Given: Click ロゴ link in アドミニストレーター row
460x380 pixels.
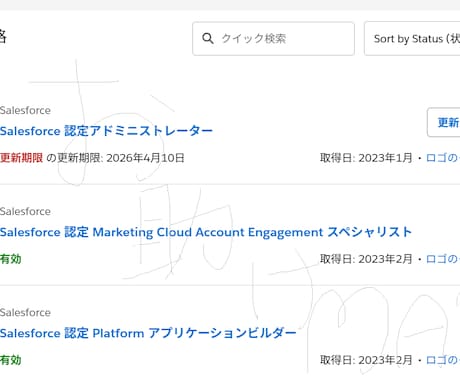Looking at the screenshot, I should tap(443, 158).
